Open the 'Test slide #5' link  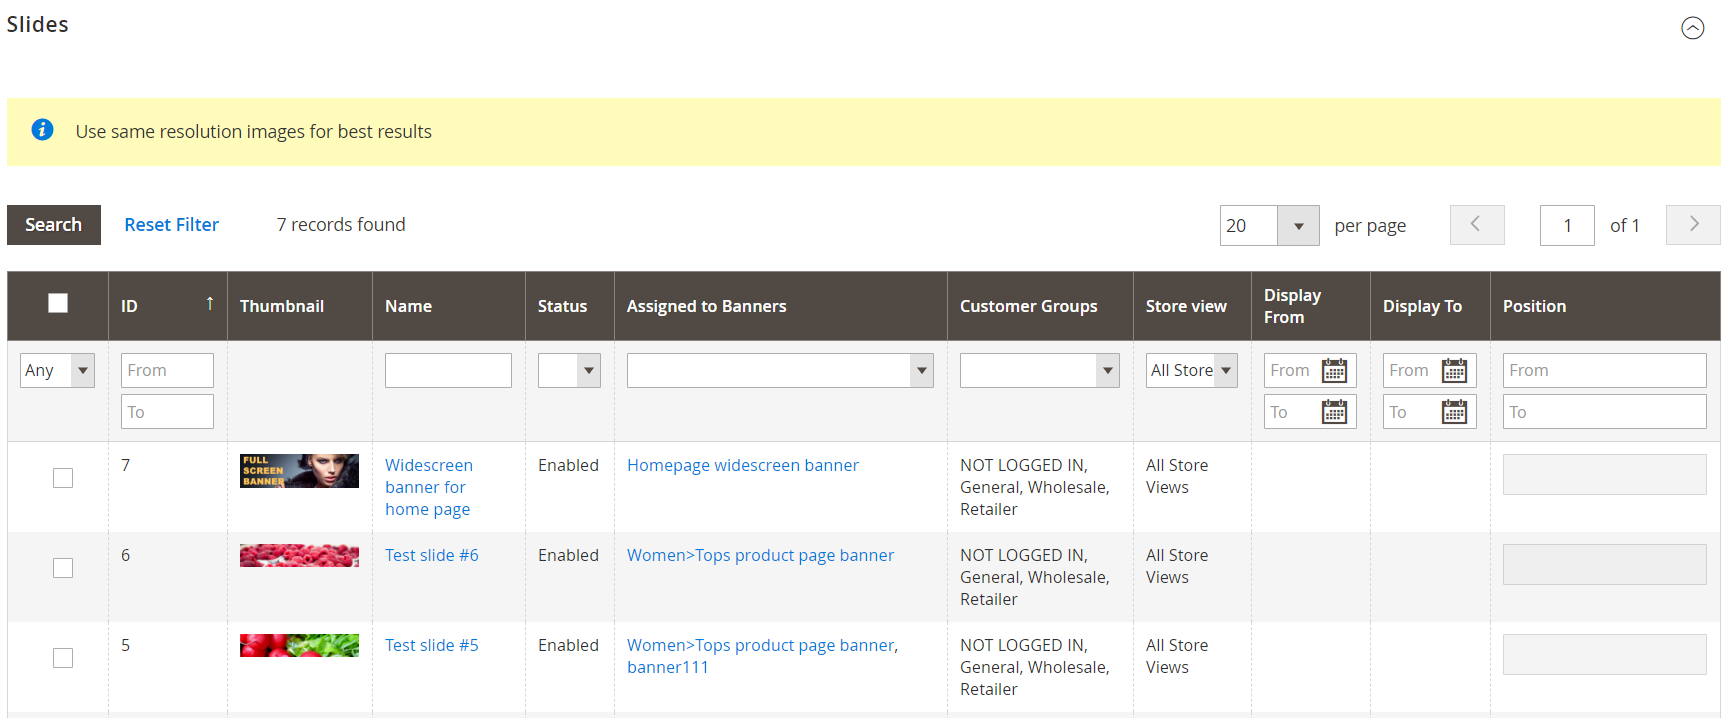pos(432,645)
